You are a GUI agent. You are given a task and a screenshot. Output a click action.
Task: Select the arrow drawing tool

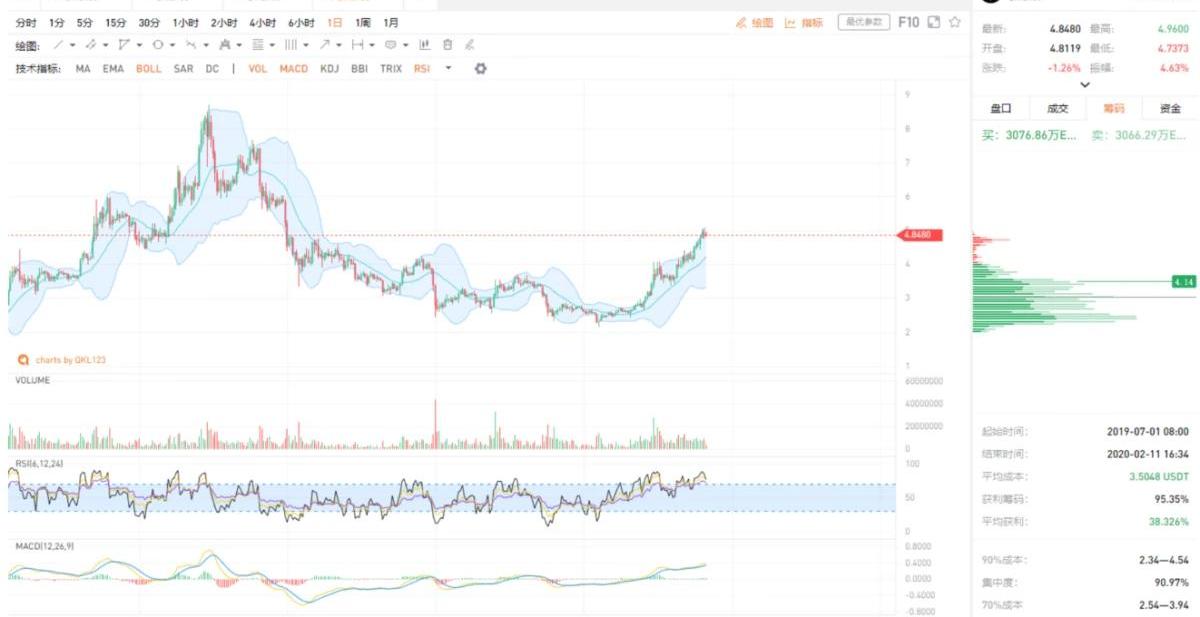324,45
